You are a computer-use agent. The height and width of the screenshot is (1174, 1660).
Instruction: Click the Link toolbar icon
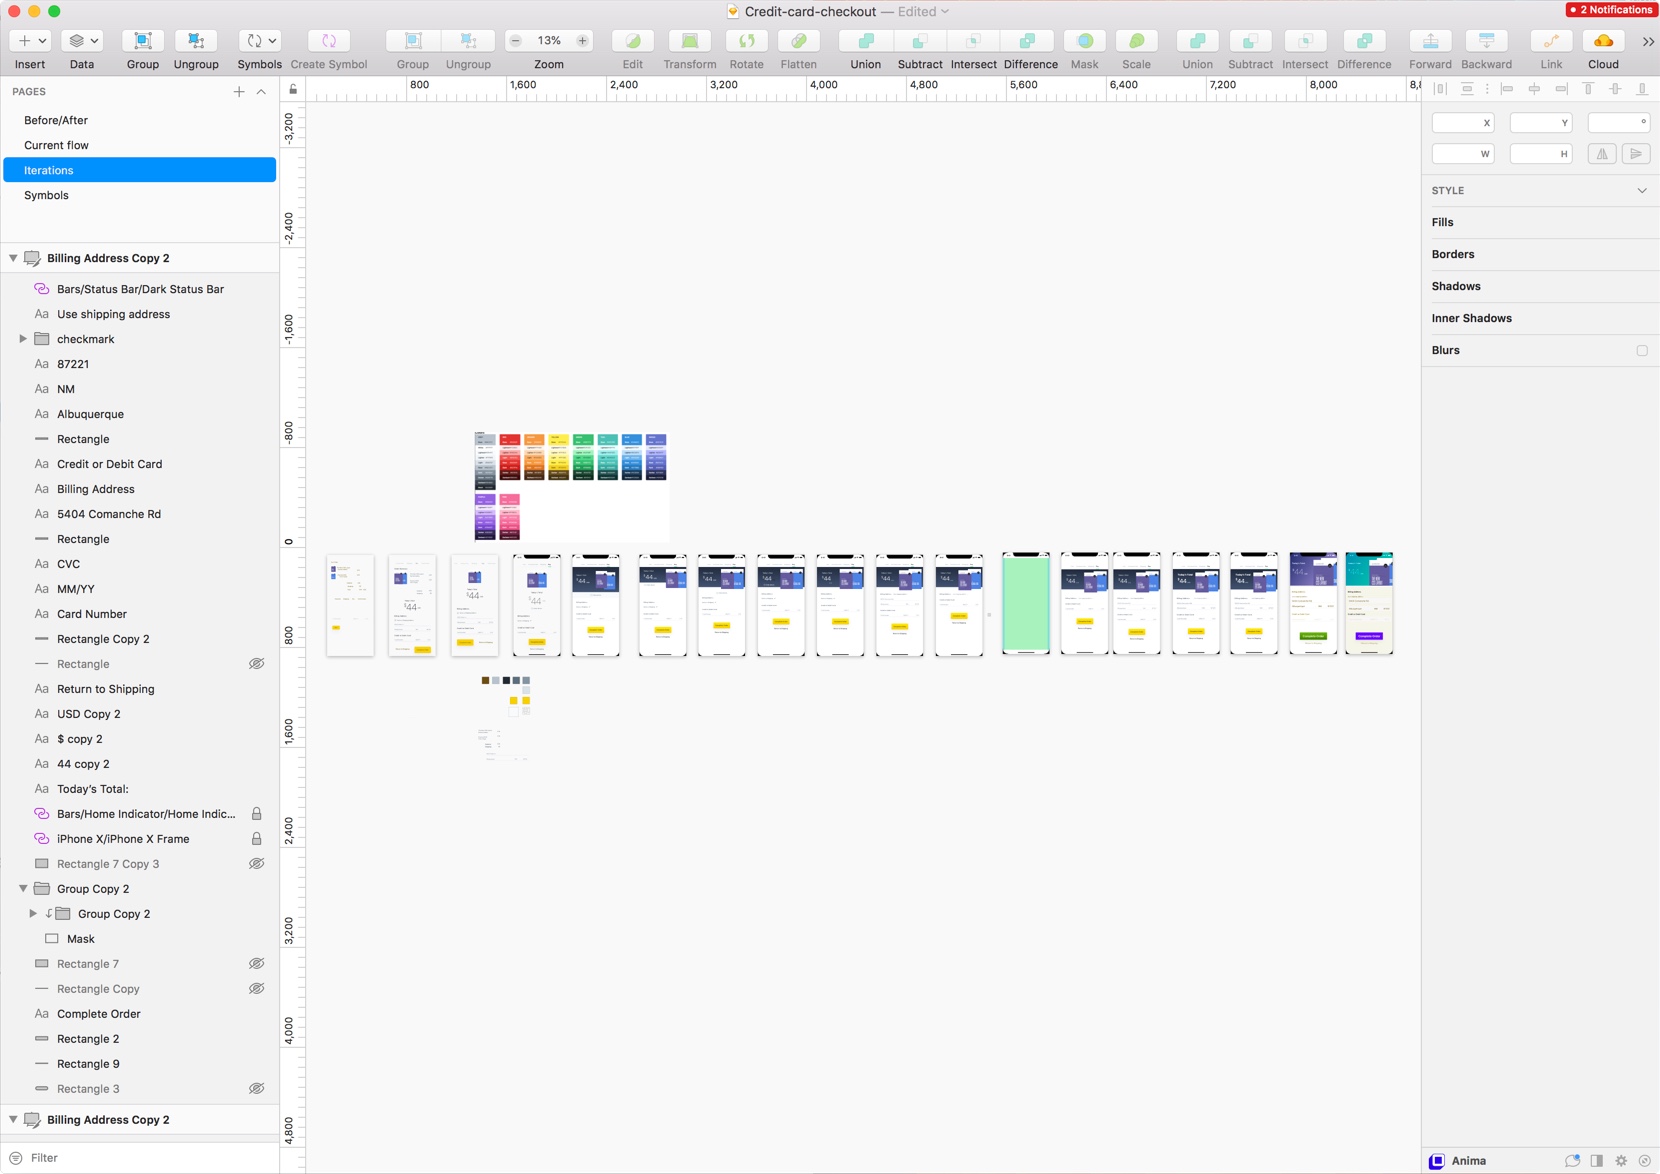pyautogui.click(x=1551, y=41)
